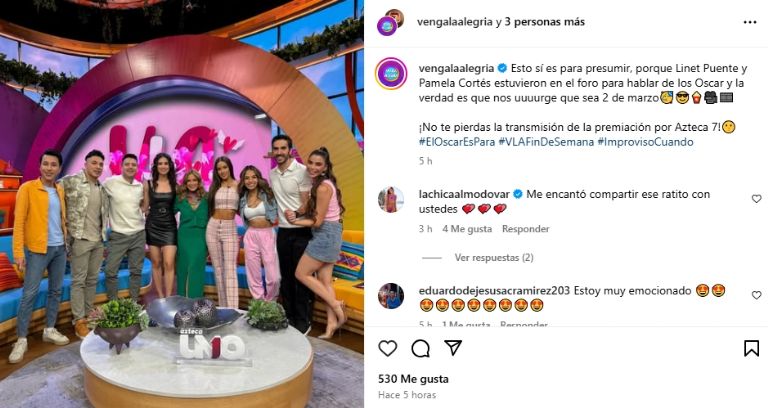Viewport: 768px width, 408px height.
Task: Click the group photo in the post
Action: (182, 204)
